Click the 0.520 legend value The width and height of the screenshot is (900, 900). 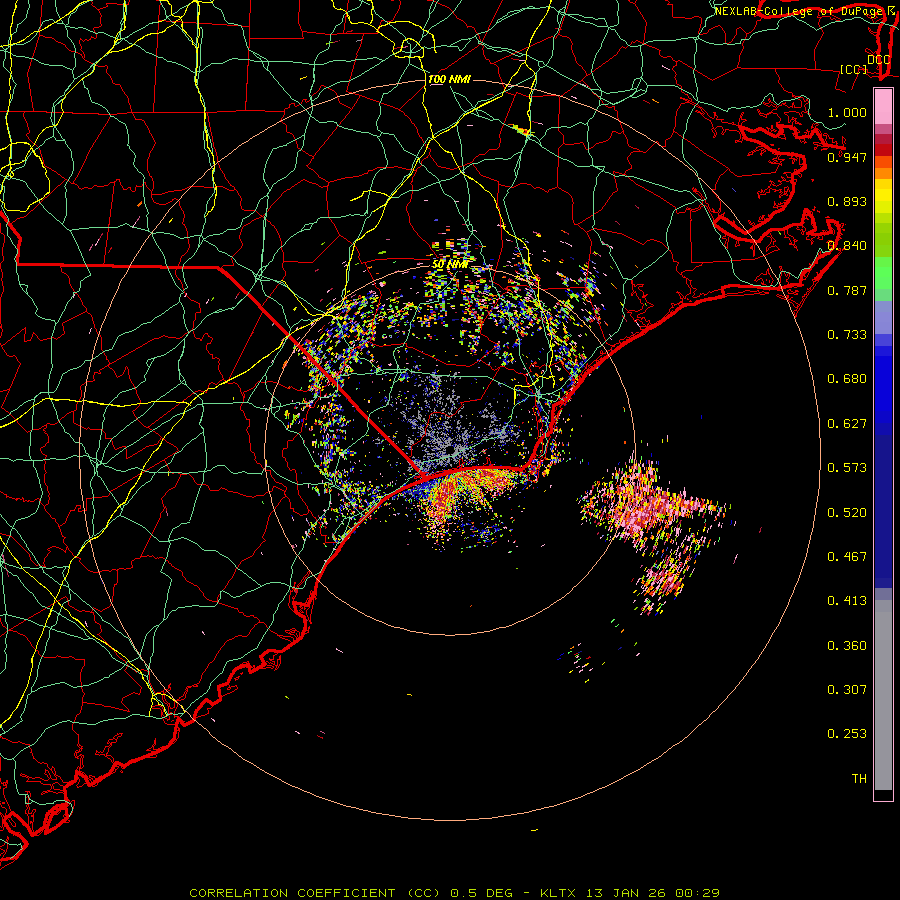[847, 513]
